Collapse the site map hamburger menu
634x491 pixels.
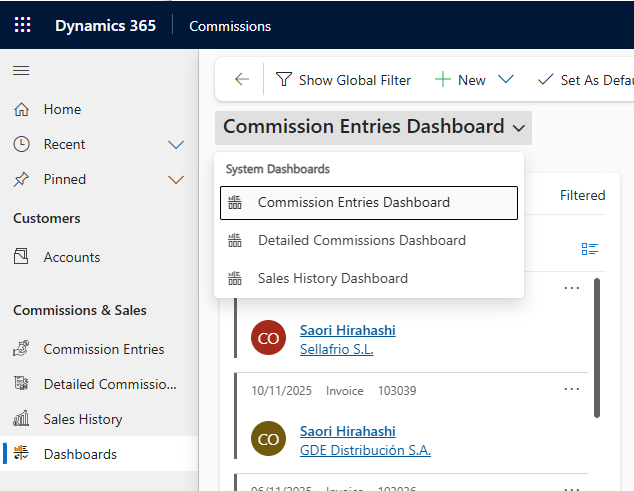tap(21, 70)
